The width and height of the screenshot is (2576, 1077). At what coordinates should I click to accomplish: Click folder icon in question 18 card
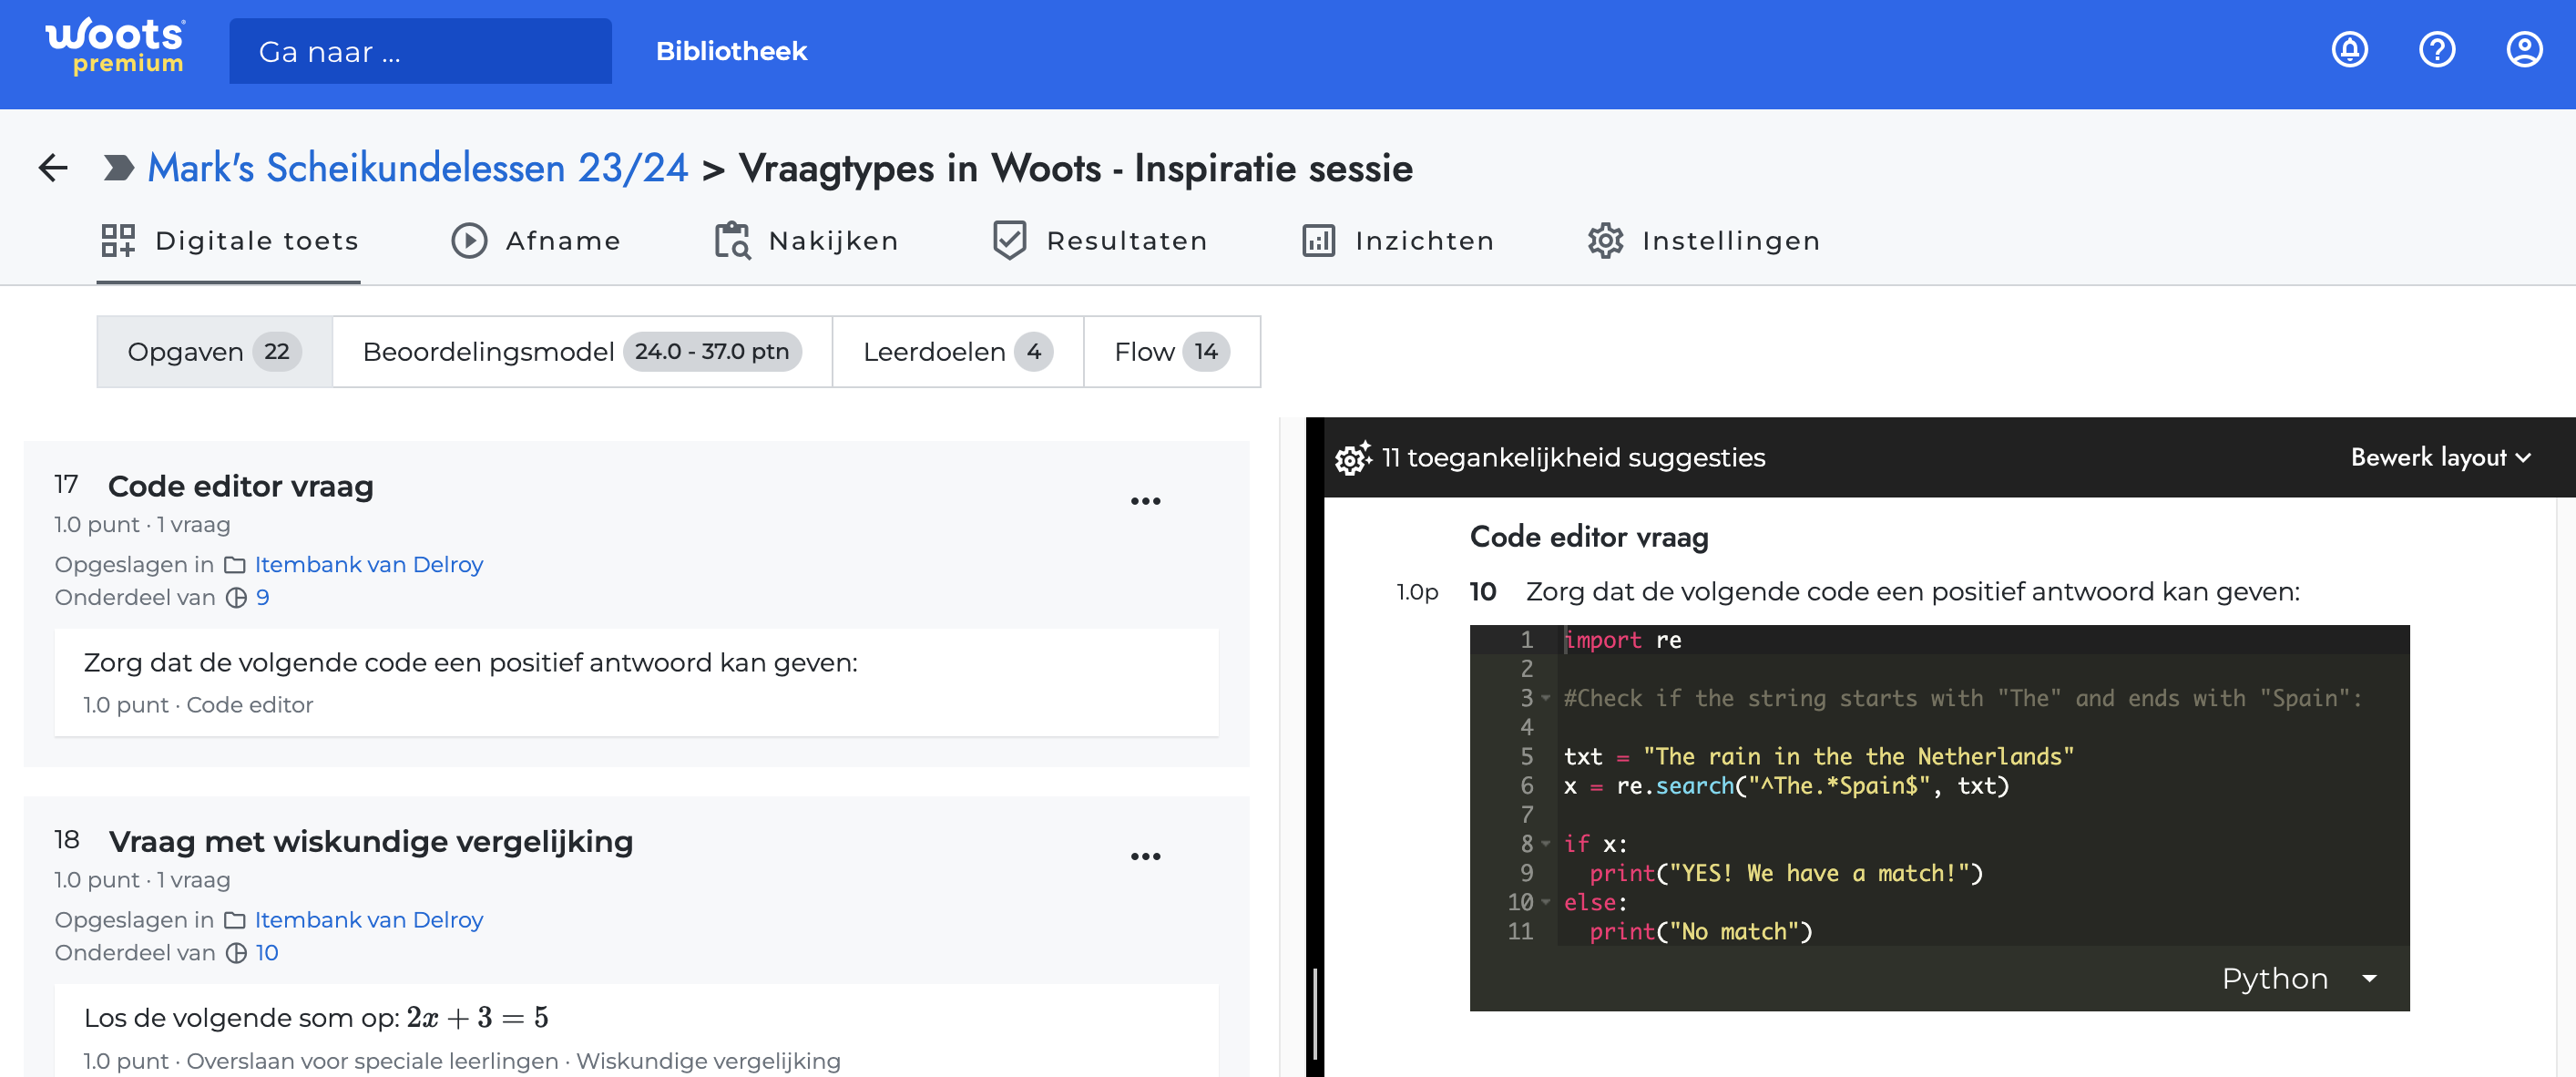click(234, 920)
